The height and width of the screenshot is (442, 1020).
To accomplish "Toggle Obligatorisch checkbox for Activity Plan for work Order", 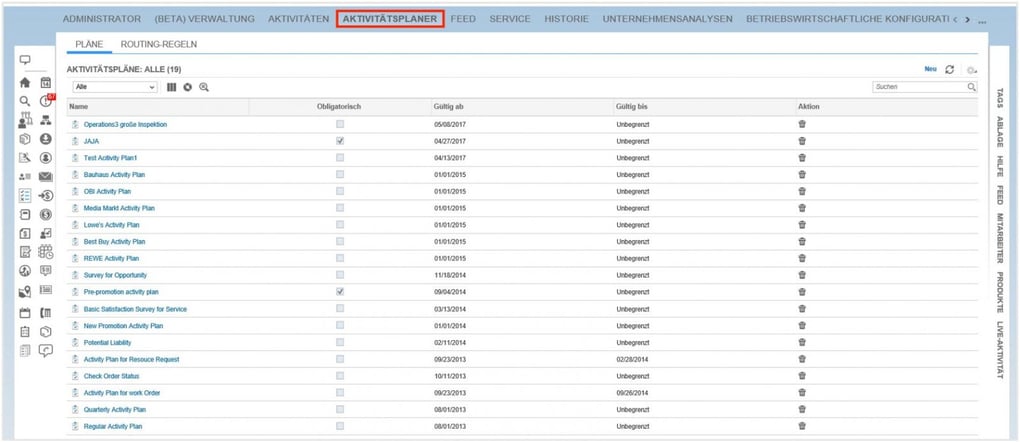I will click(340, 393).
